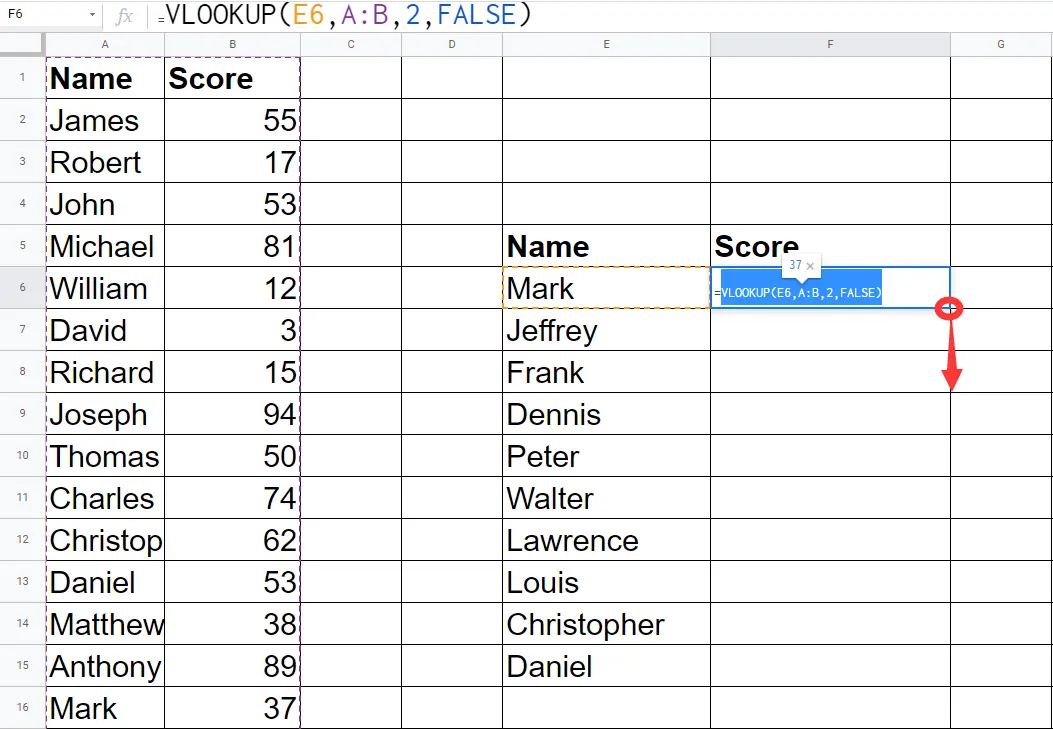Image resolution: width=1053 pixels, height=729 pixels.
Task: Select column E header
Action: pos(606,44)
